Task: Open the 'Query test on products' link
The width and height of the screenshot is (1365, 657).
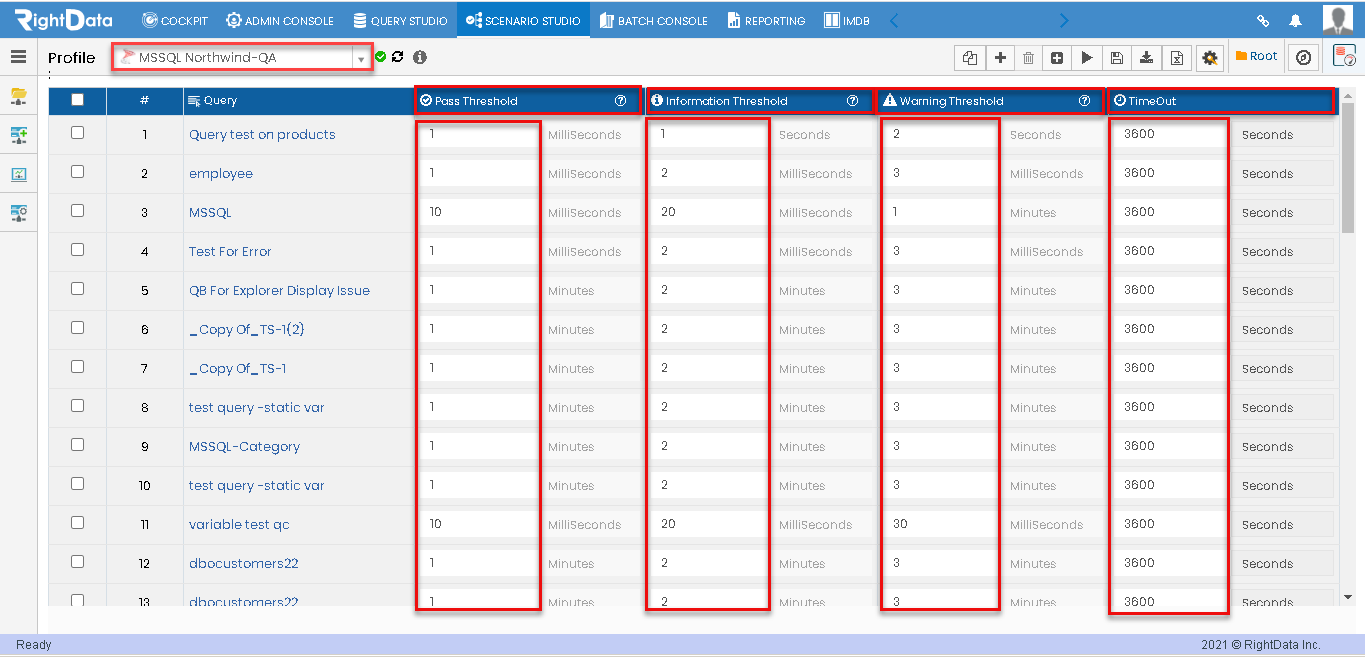Action: coord(262,135)
